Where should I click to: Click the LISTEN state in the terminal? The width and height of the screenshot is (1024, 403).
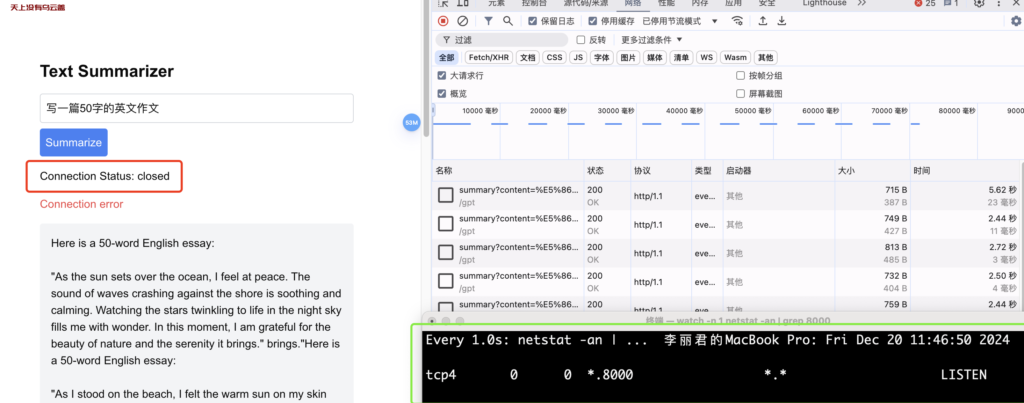963,375
